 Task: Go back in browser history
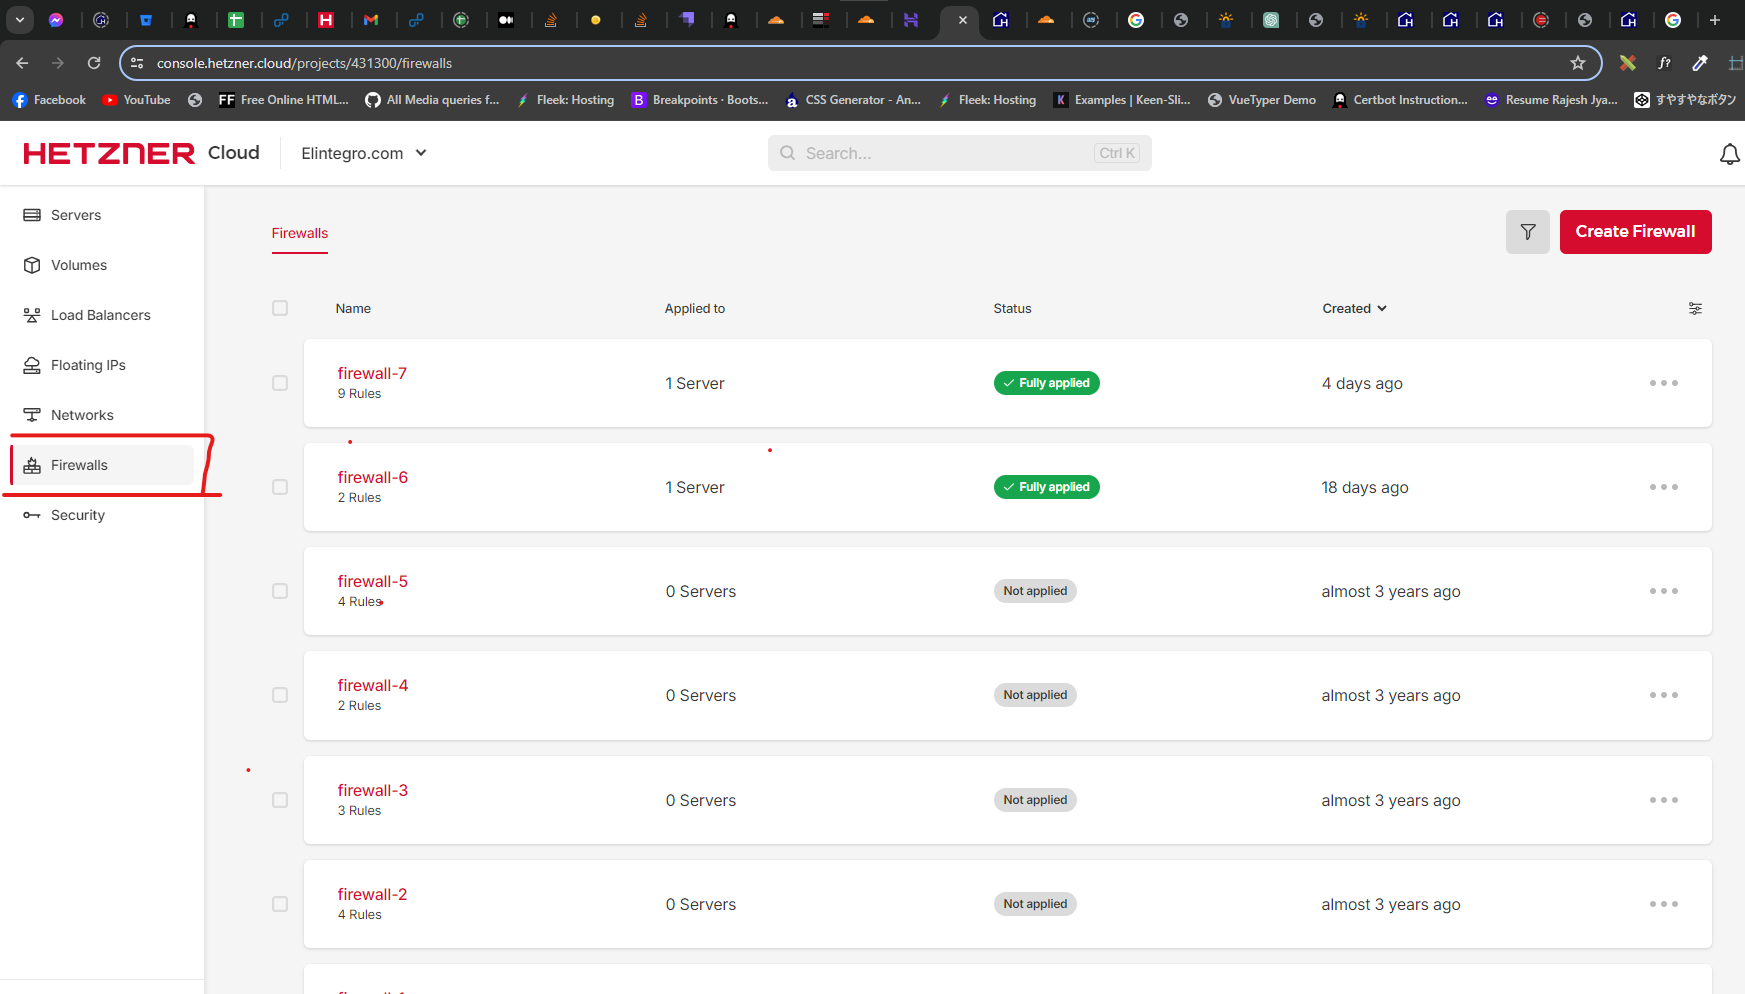22,63
